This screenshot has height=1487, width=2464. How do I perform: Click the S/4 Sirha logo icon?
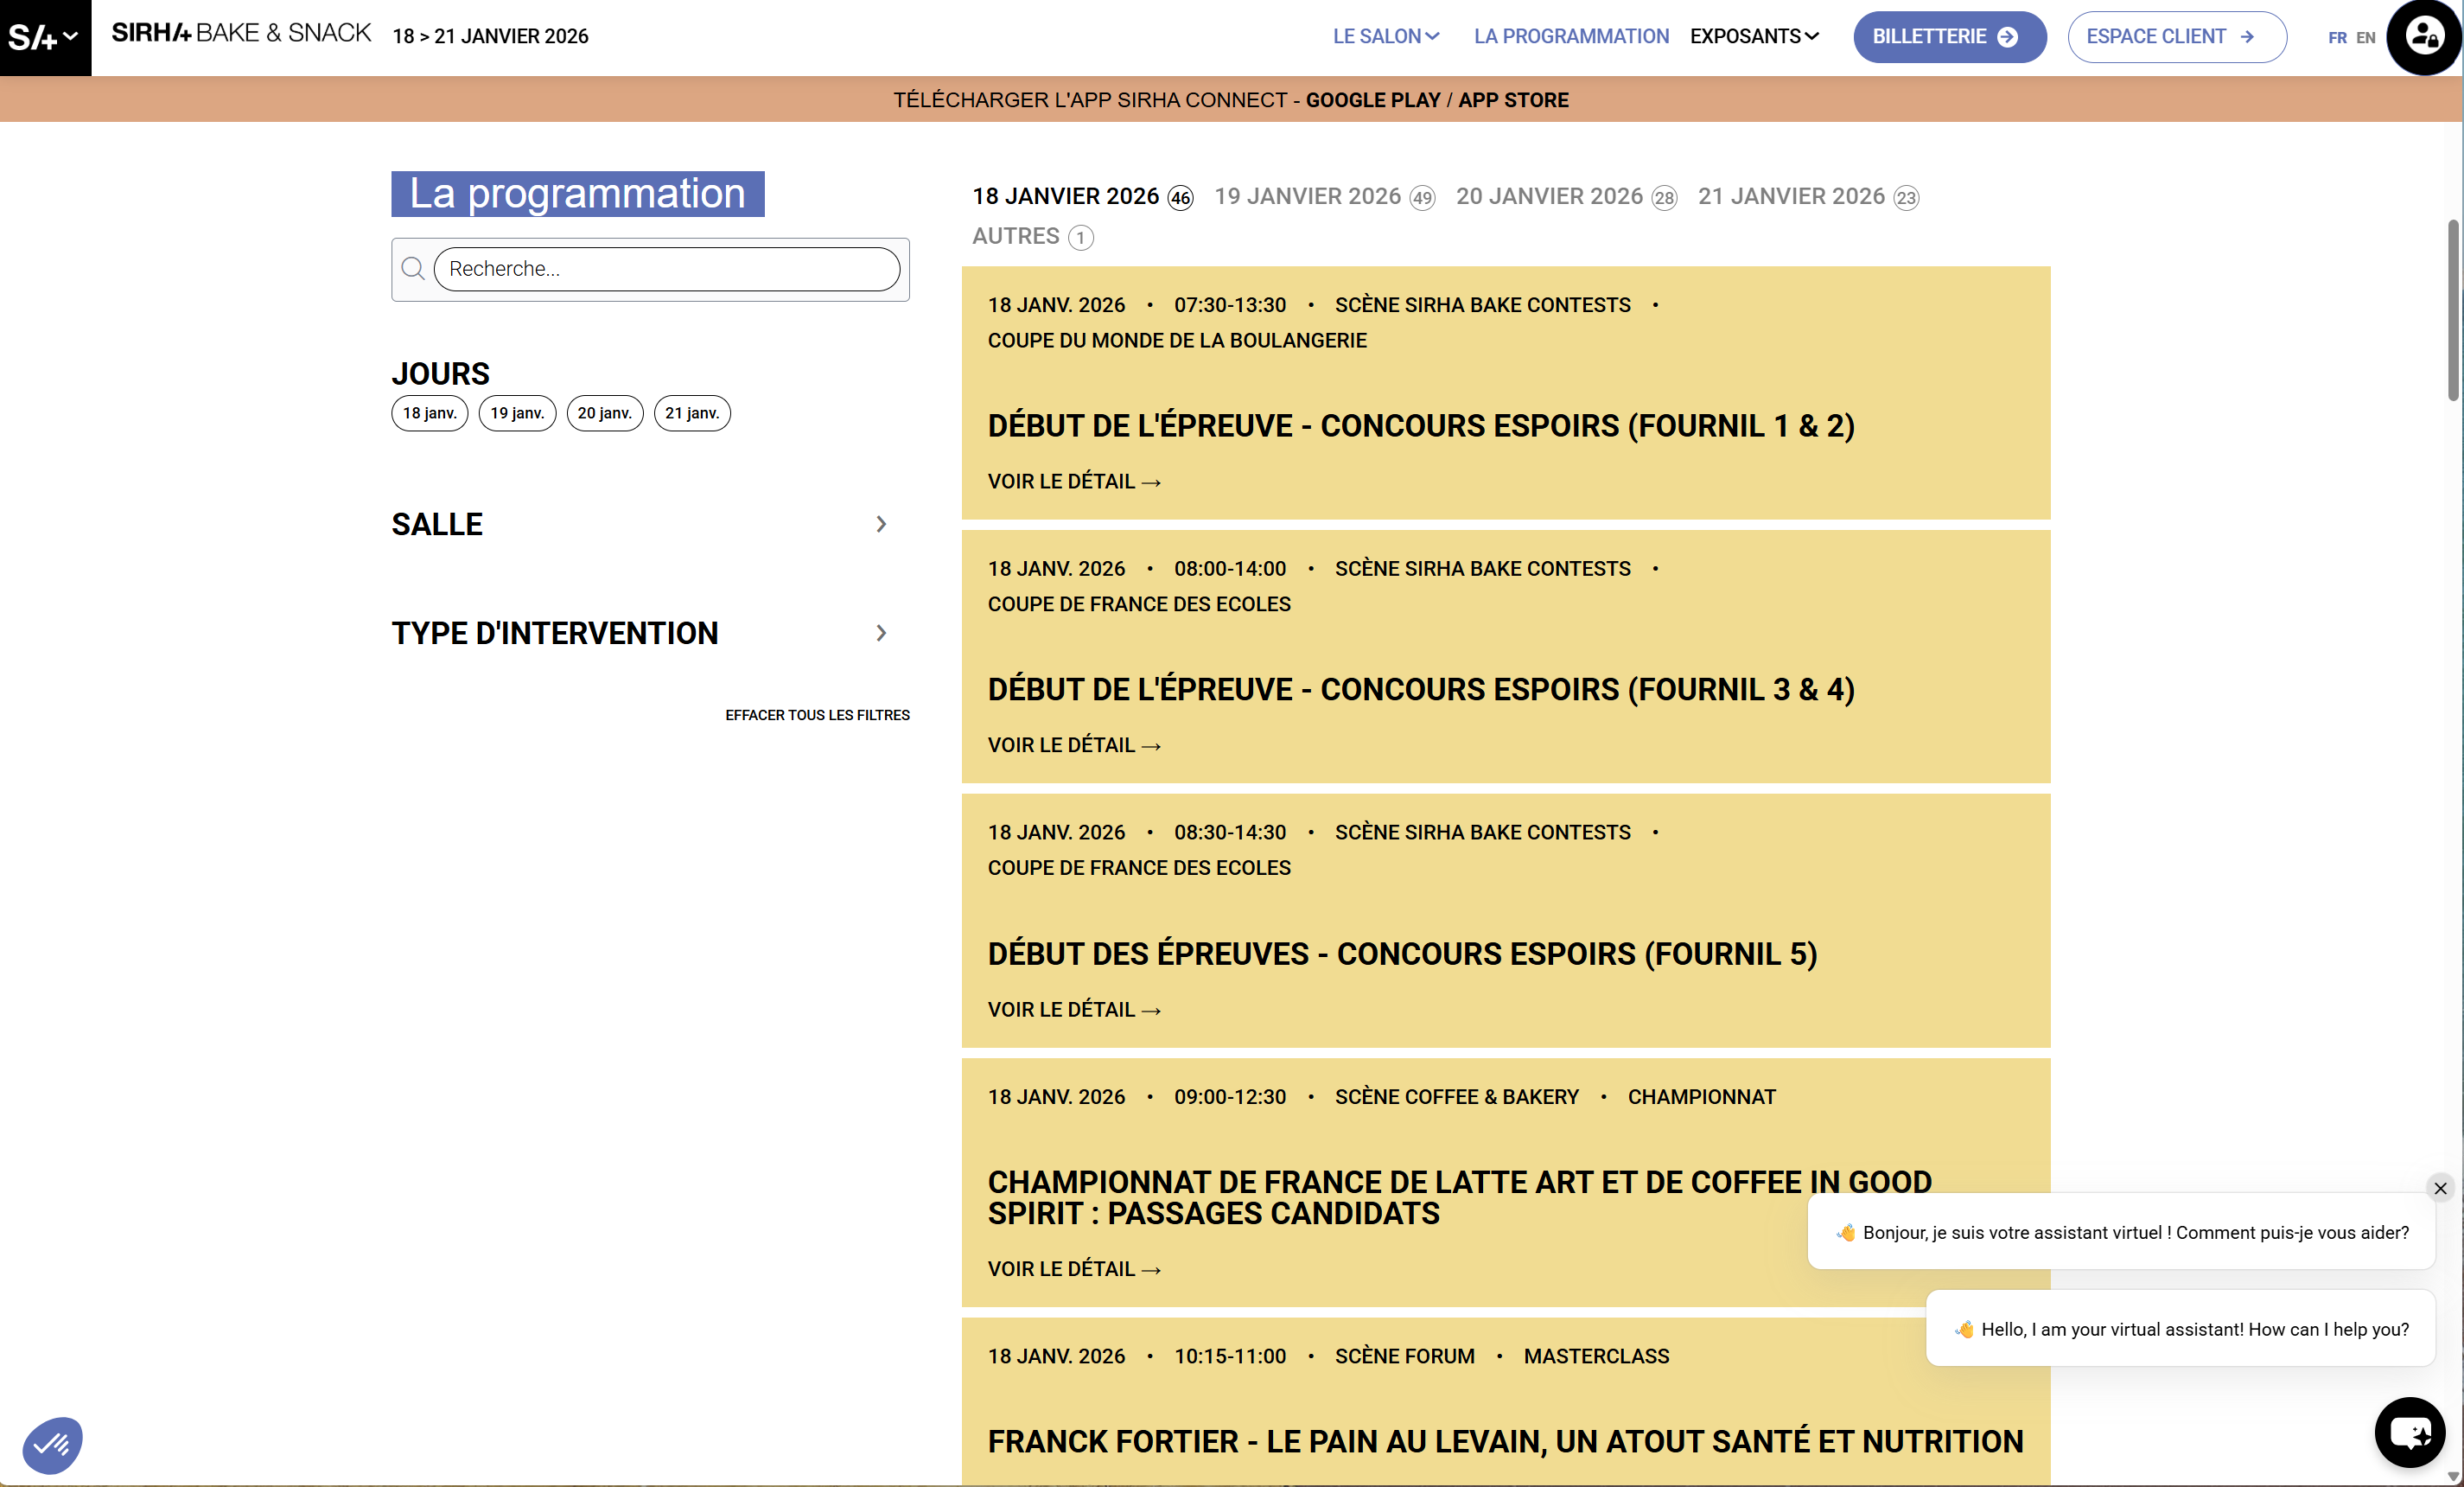pos(34,37)
